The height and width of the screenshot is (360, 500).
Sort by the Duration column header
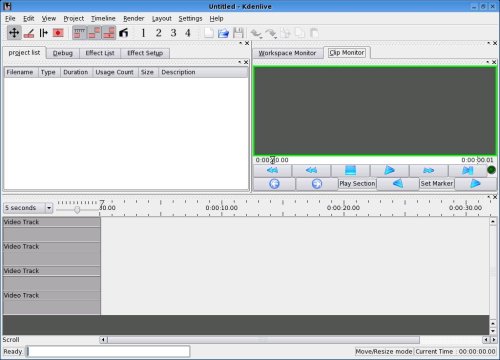tap(76, 72)
